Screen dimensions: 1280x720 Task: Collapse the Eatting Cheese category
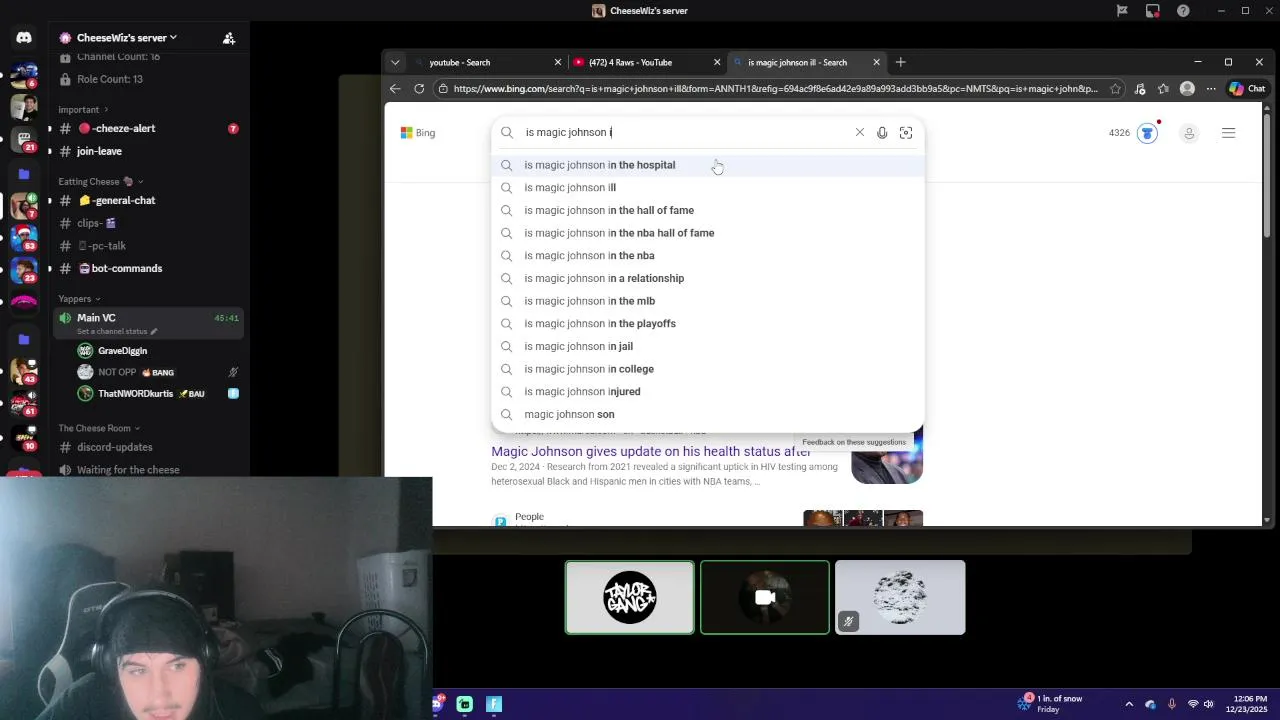99,181
